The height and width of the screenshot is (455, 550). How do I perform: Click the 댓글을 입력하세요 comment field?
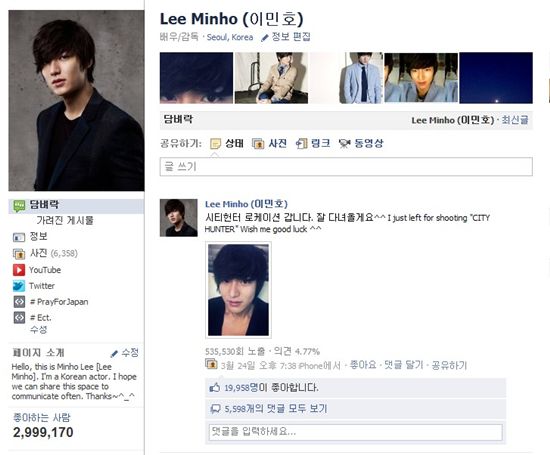coord(355,432)
